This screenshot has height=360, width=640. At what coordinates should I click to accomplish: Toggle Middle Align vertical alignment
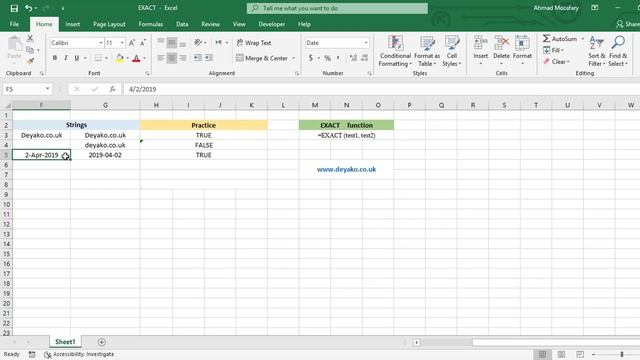point(172,42)
